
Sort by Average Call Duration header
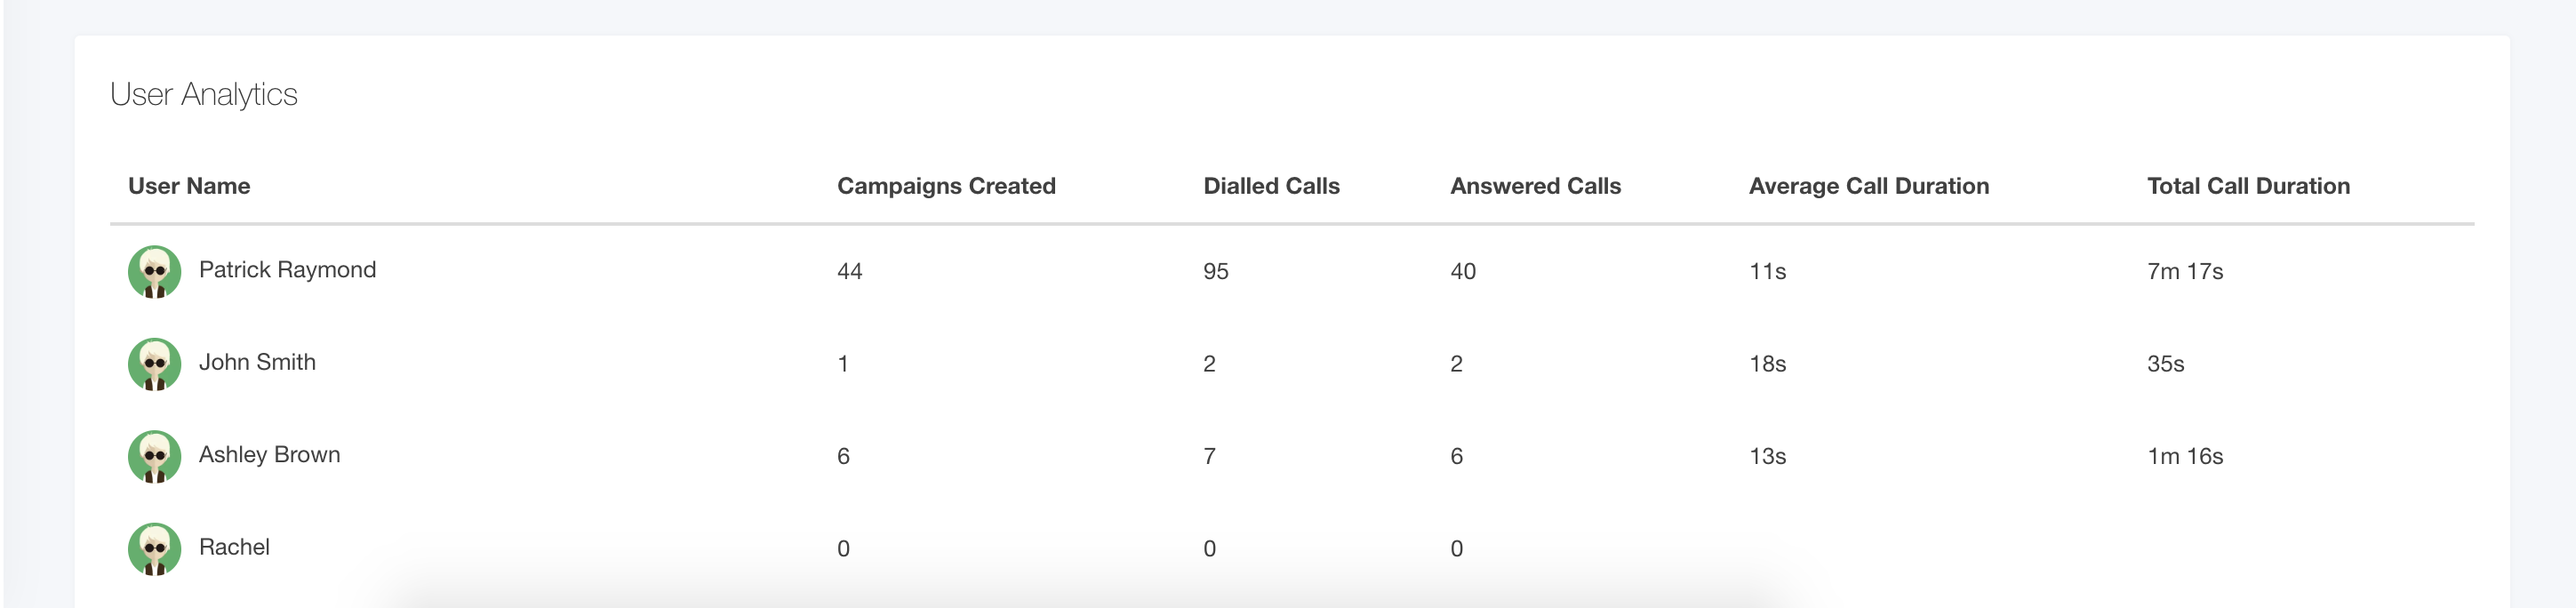click(x=1868, y=186)
